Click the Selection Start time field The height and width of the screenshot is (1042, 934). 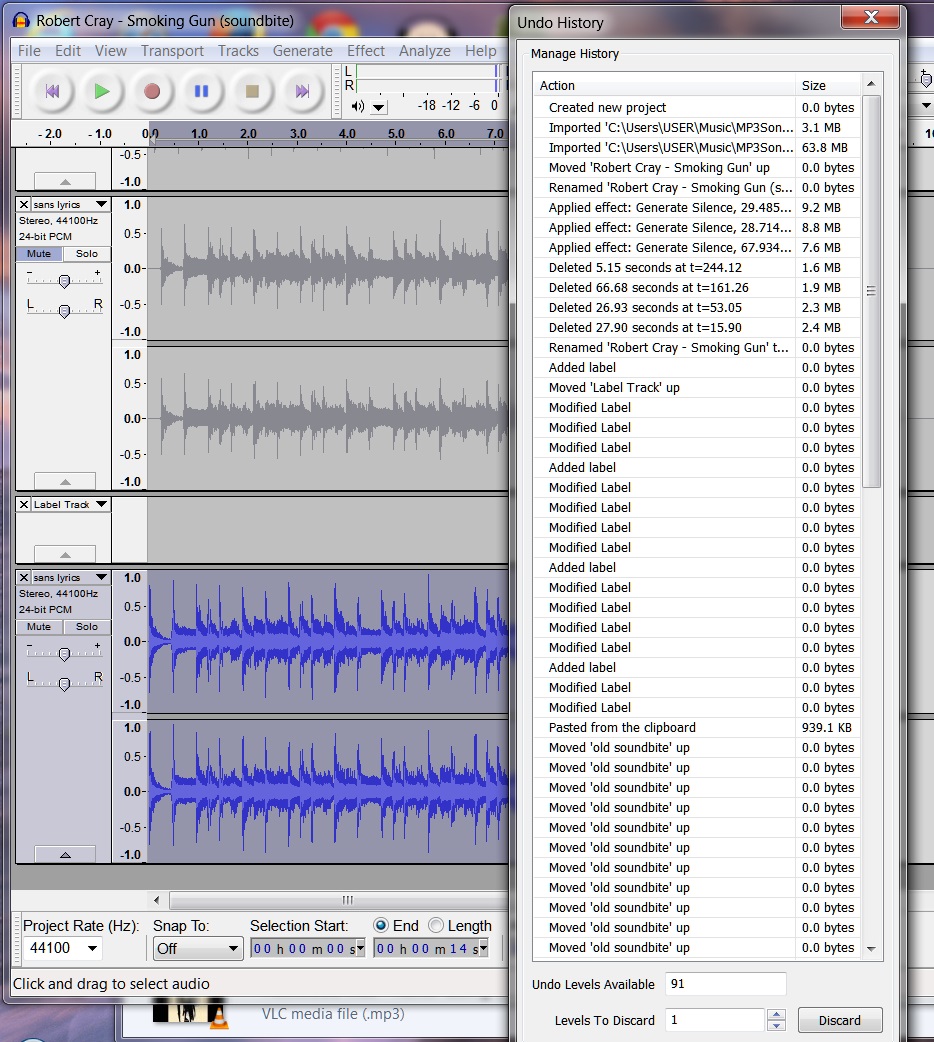(x=302, y=948)
